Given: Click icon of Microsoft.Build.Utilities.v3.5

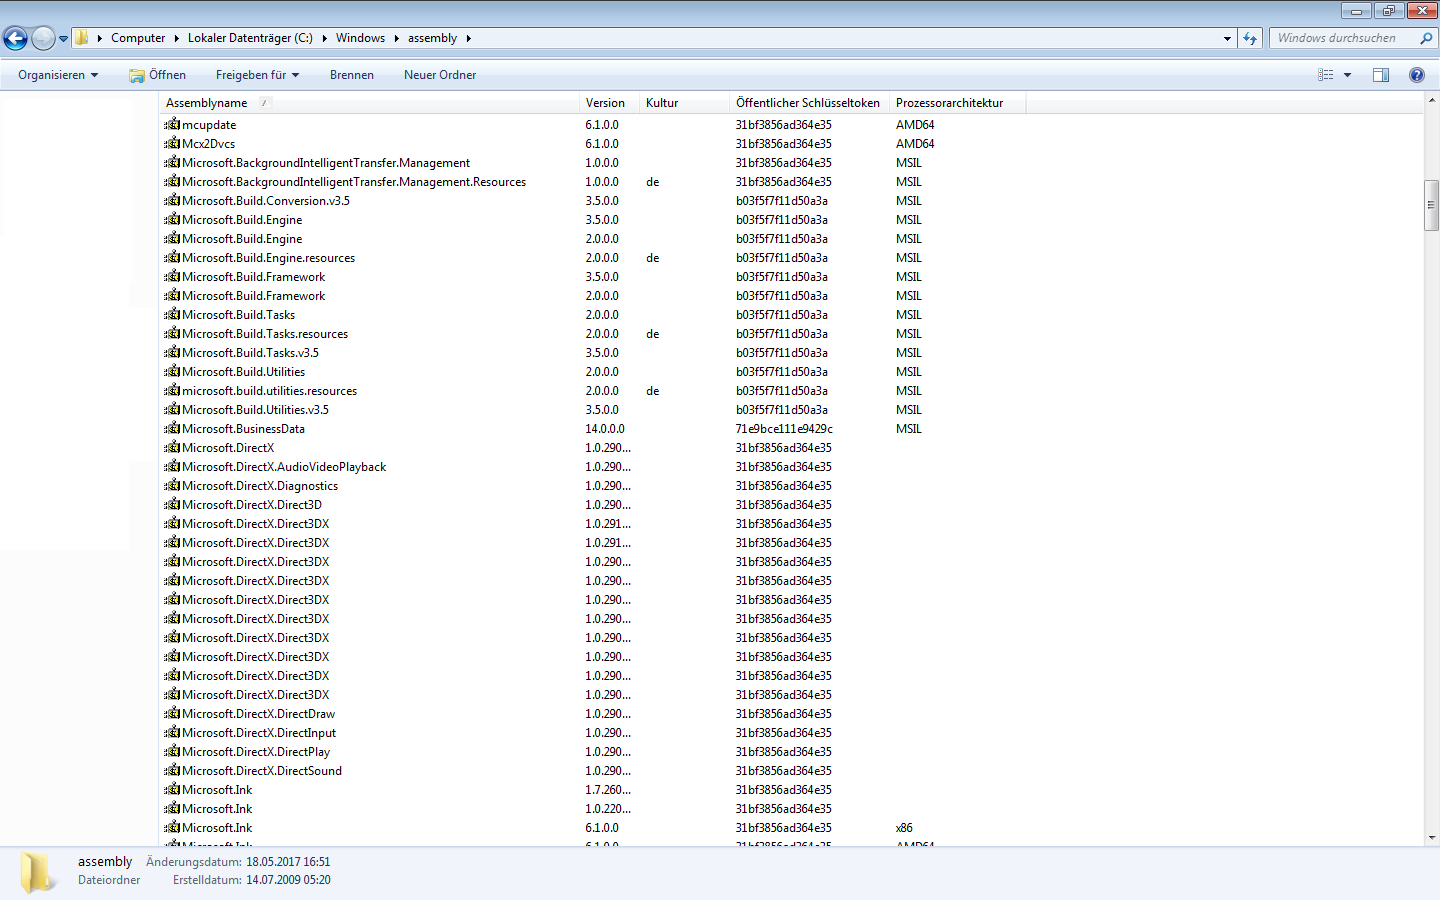Looking at the screenshot, I should (x=172, y=410).
